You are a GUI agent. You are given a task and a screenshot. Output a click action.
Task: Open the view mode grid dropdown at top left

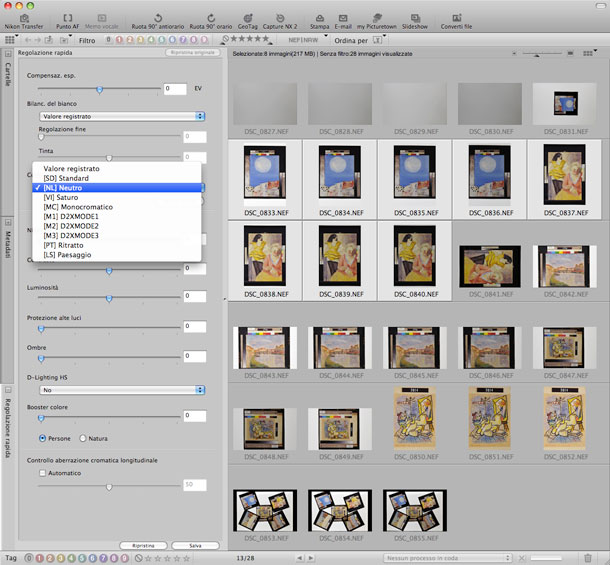click(10, 39)
